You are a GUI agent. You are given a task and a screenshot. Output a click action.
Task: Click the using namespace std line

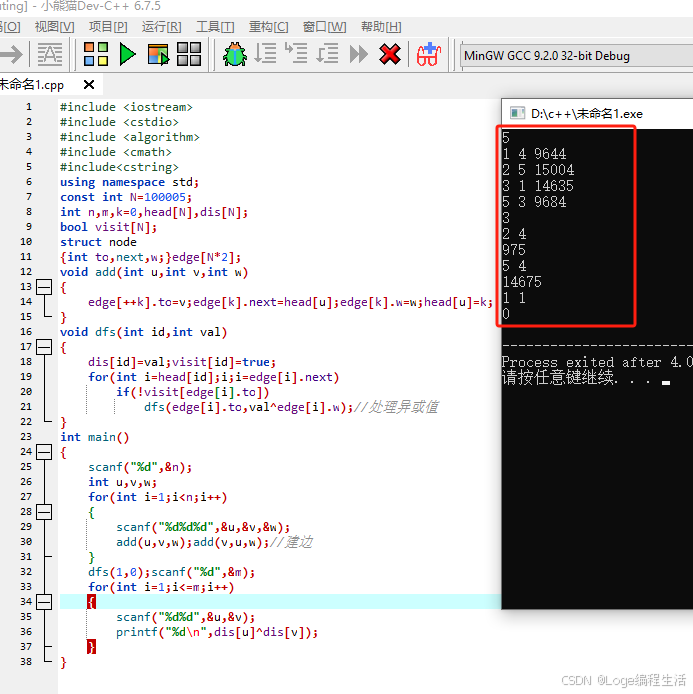(130, 182)
